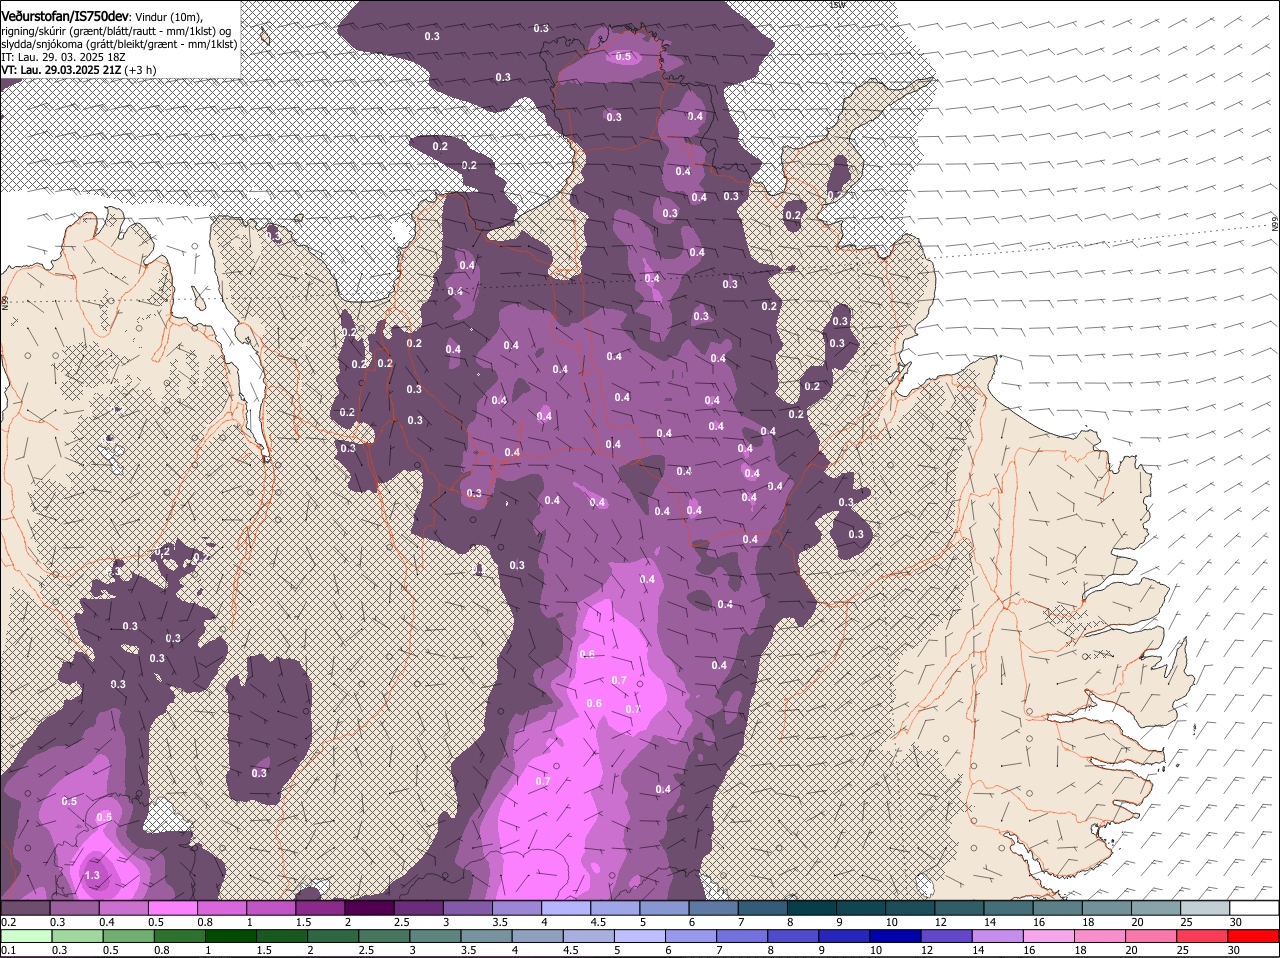Pick the upper legend swatch between 3 and 3.5
This screenshot has height=958, width=1280.
tap(466, 908)
